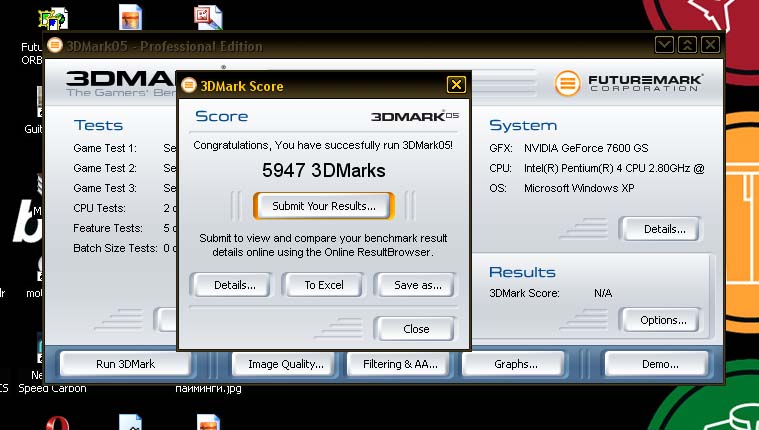This screenshot has width=759, height=430.
Task: Click the 3DMark05 main window title icon
Action: tap(55, 46)
